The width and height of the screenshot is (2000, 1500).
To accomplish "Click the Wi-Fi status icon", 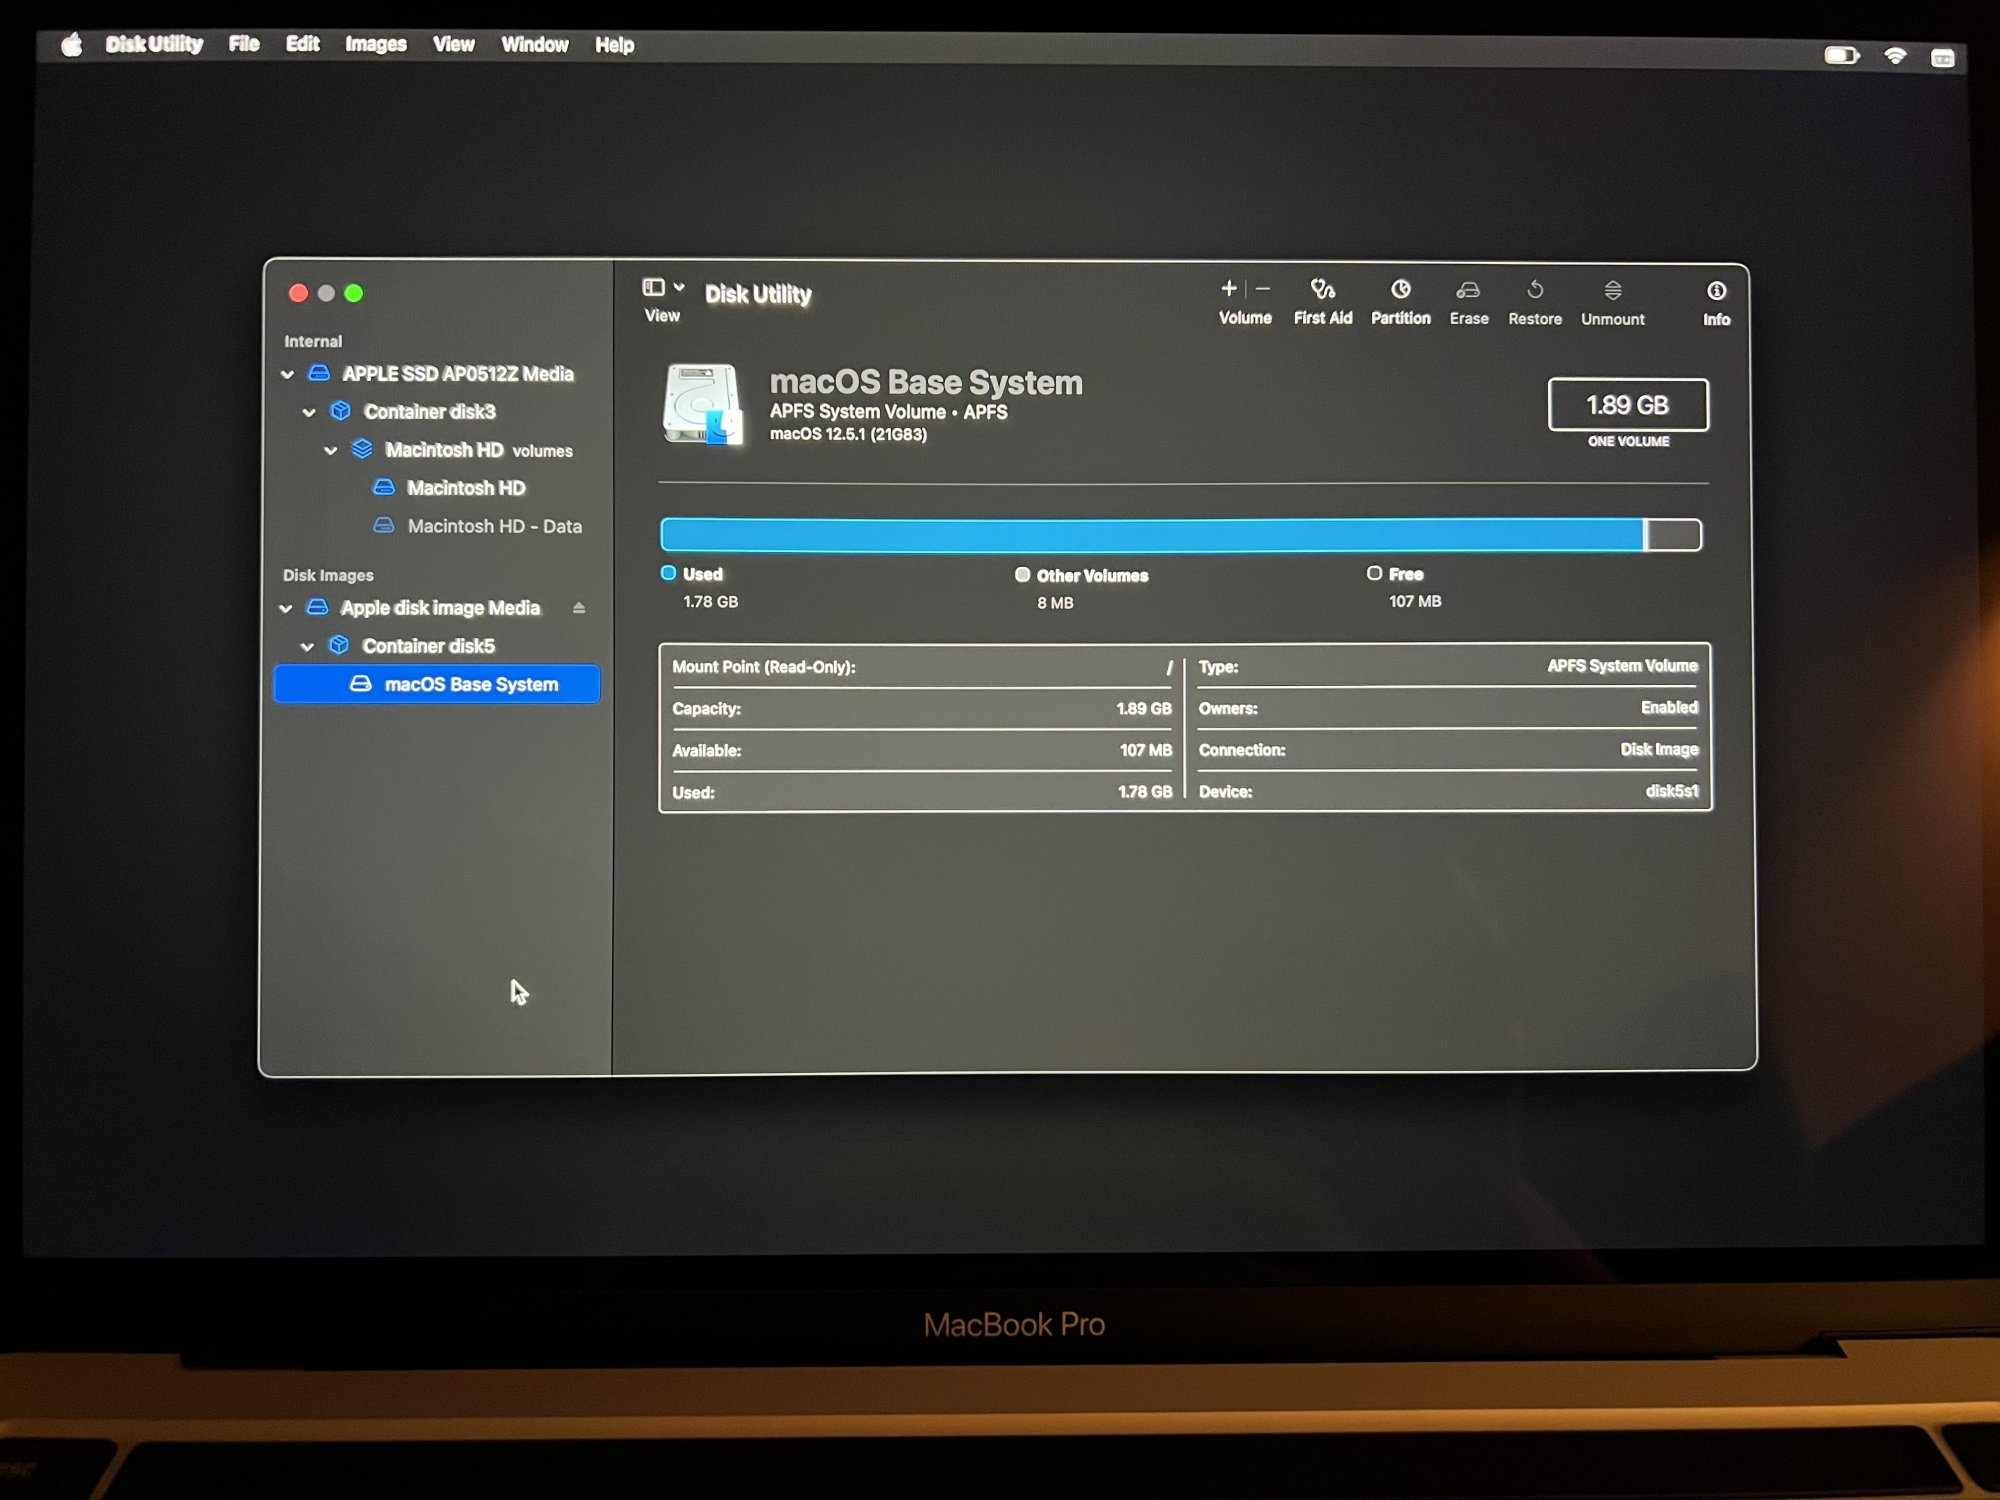I will pos(1895,56).
